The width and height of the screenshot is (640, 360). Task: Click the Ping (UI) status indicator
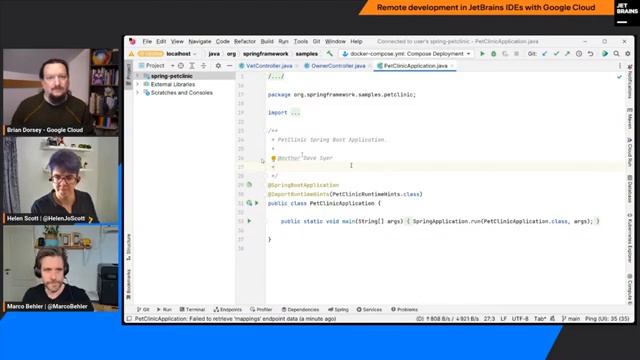pyautogui.click(x=607, y=319)
